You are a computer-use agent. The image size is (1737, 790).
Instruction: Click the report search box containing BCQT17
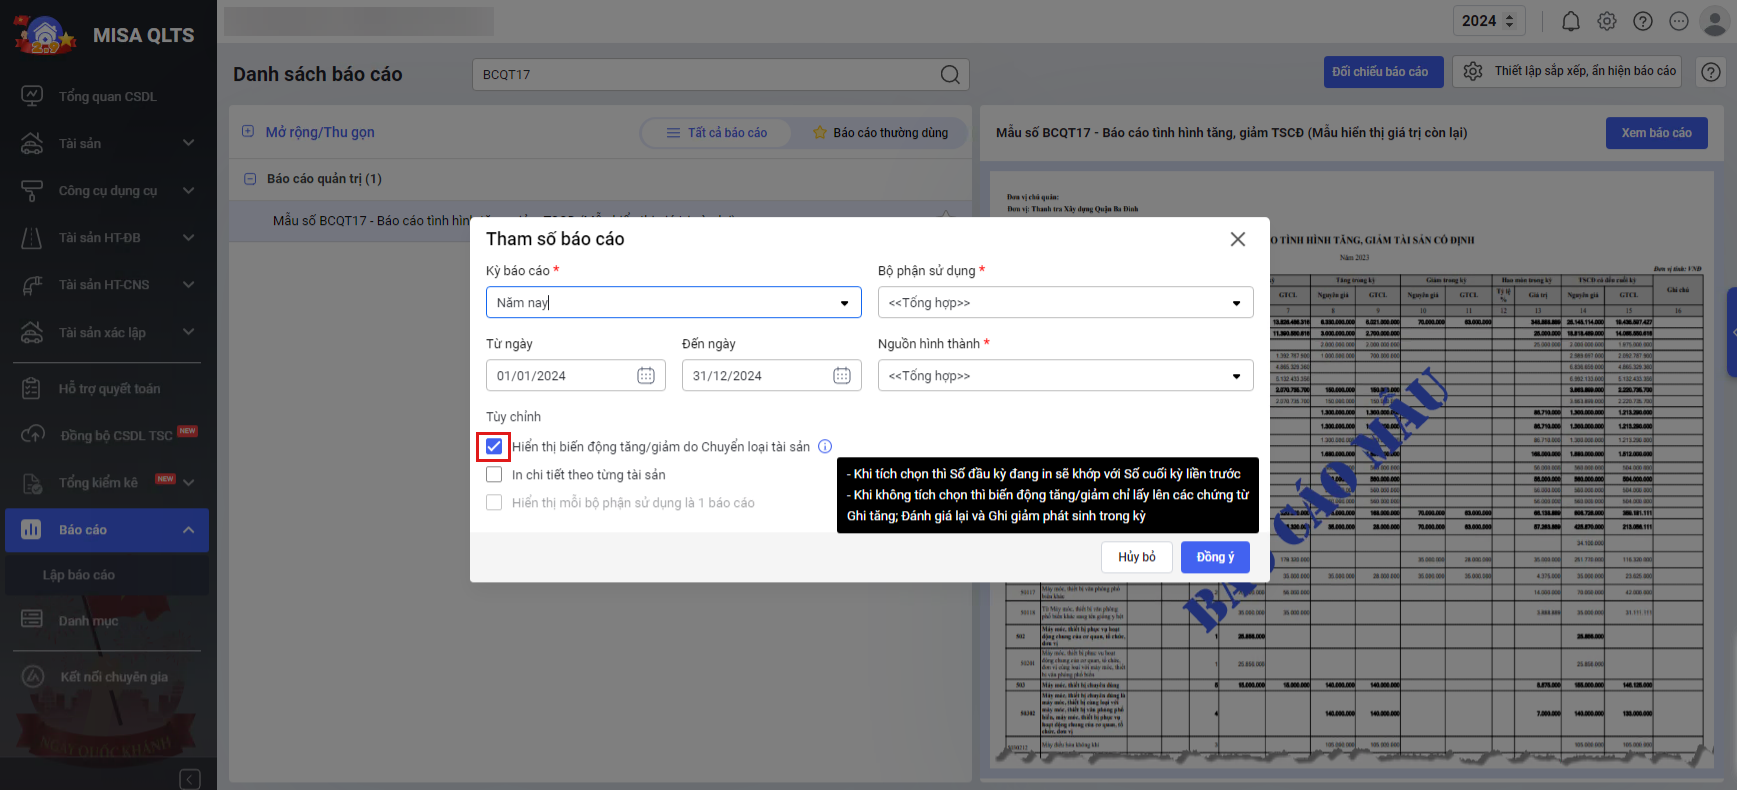coord(720,74)
